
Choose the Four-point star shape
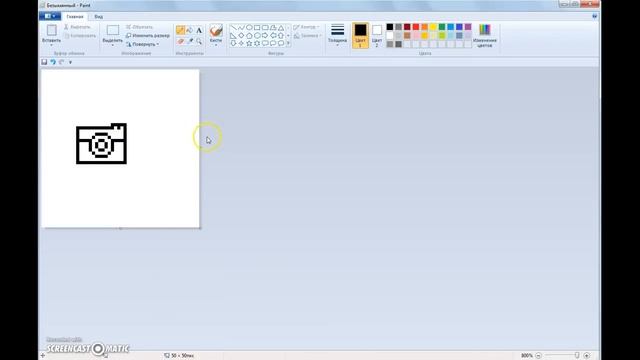click(x=241, y=43)
